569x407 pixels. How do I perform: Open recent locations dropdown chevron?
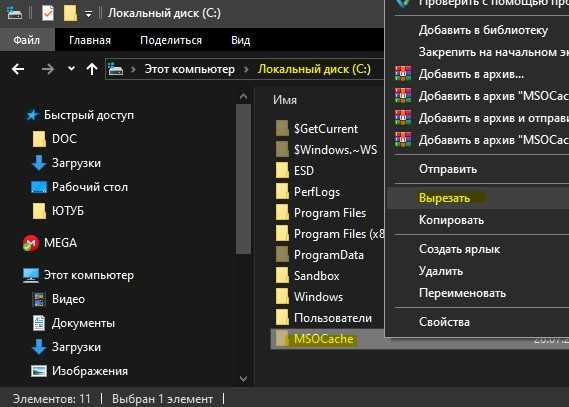(71, 68)
